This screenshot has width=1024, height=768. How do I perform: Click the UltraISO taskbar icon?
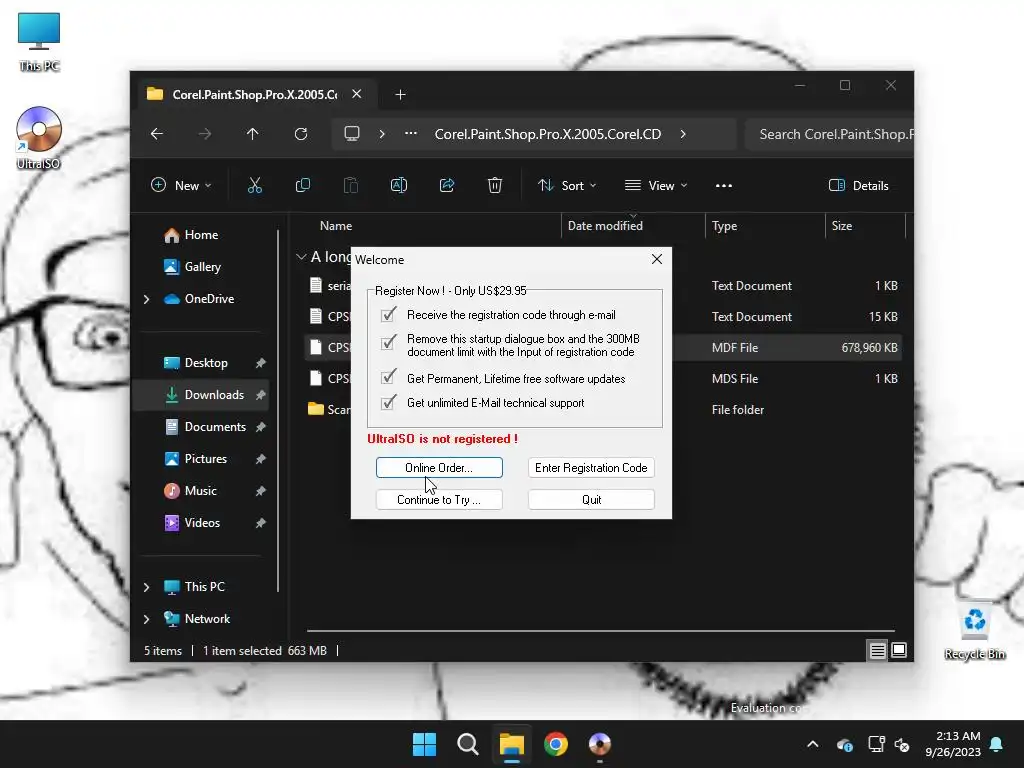600,744
